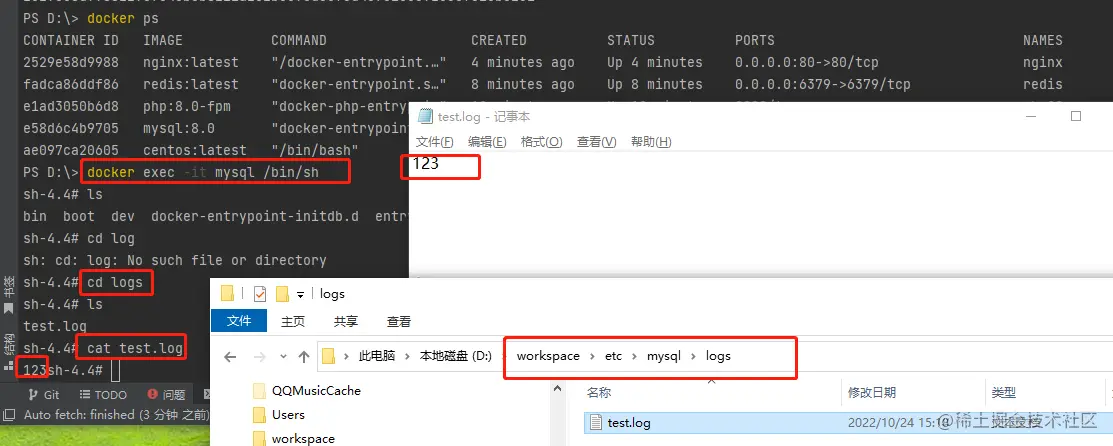Open the 格式(O) menu in Notepad
The height and width of the screenshot is (446, 1113).
[x=541, y=142]
